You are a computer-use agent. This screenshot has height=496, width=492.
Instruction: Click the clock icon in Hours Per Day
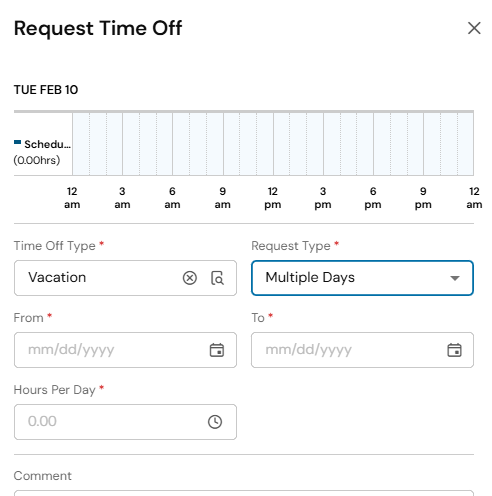tap(215, 422)
